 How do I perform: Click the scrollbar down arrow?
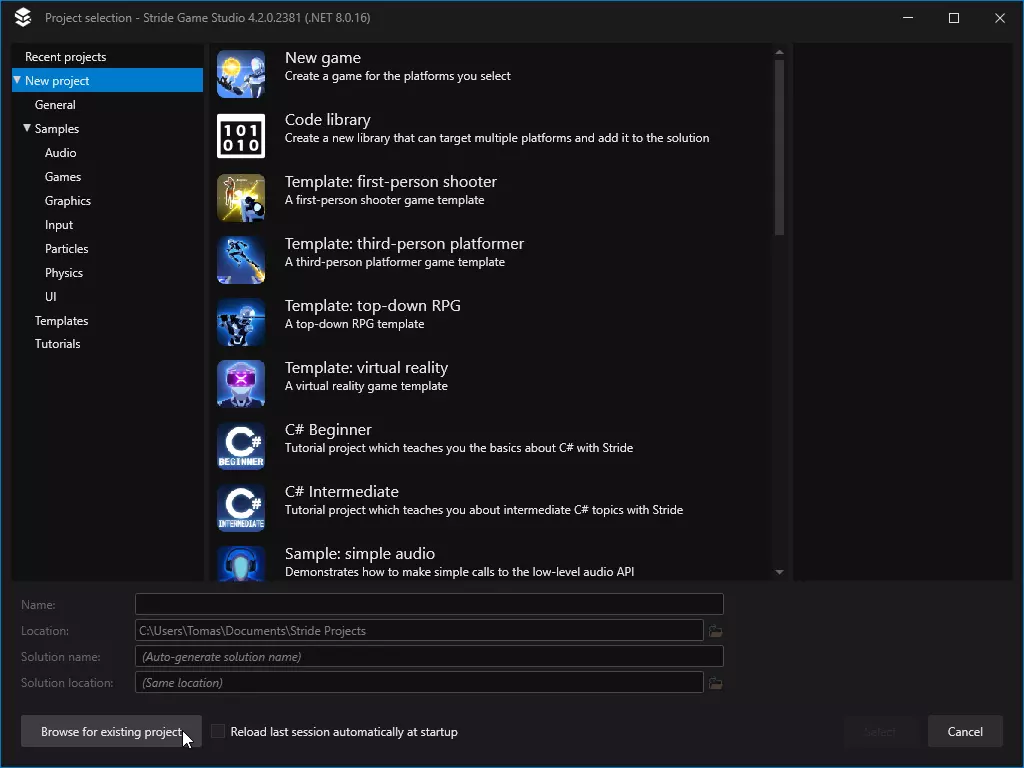pyautogui.click(x=779, y=572)
